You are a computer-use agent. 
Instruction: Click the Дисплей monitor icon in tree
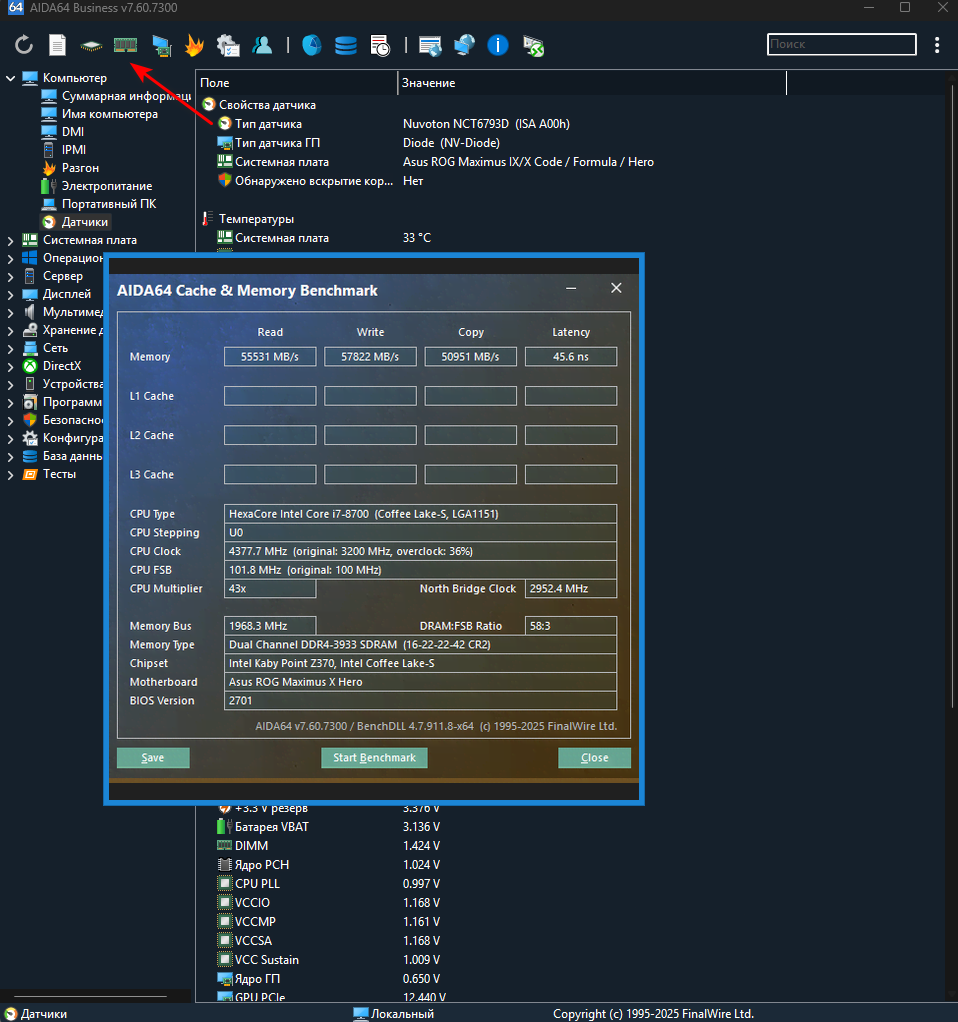pos(30,294)
